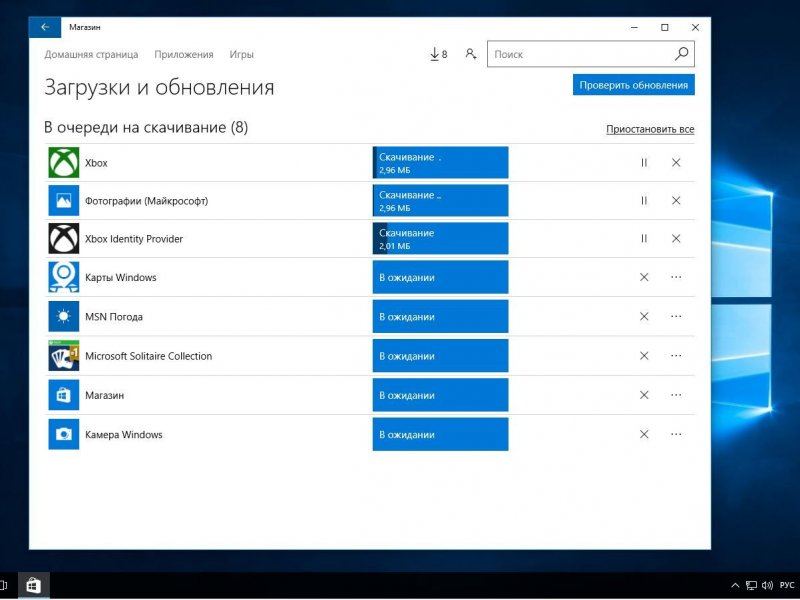
Task: Open Магазин app icon in list
Action: pyautogui.click(x=64, y=395)
